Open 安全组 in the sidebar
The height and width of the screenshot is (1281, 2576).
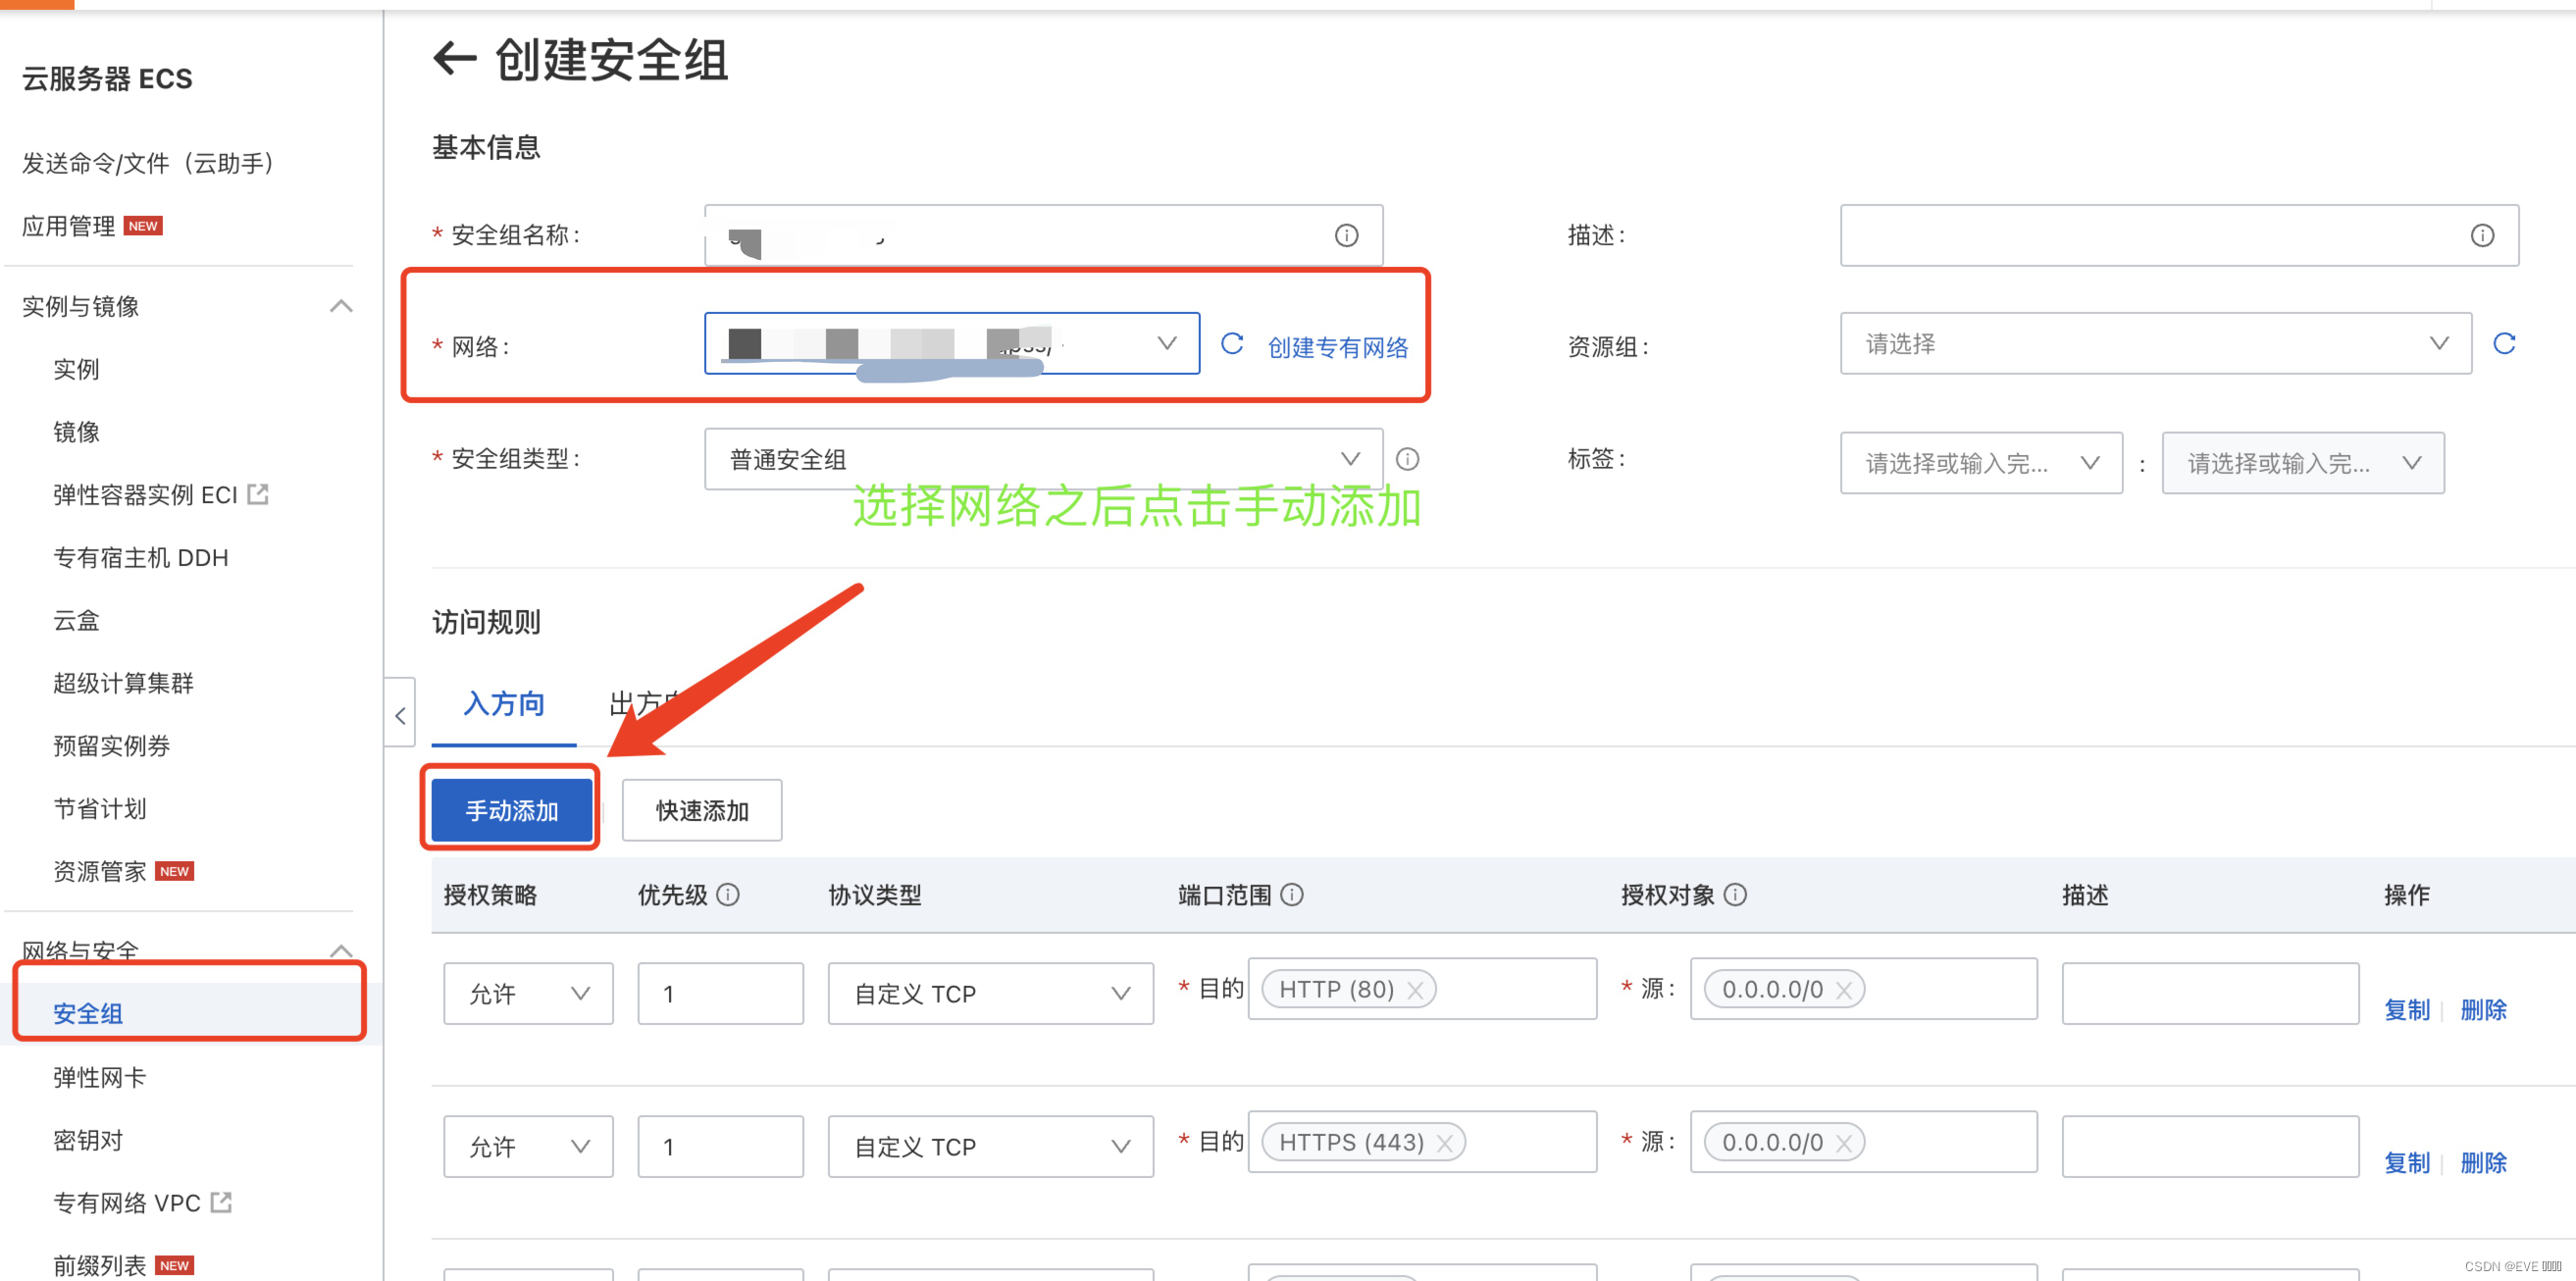click(88, 1013)
